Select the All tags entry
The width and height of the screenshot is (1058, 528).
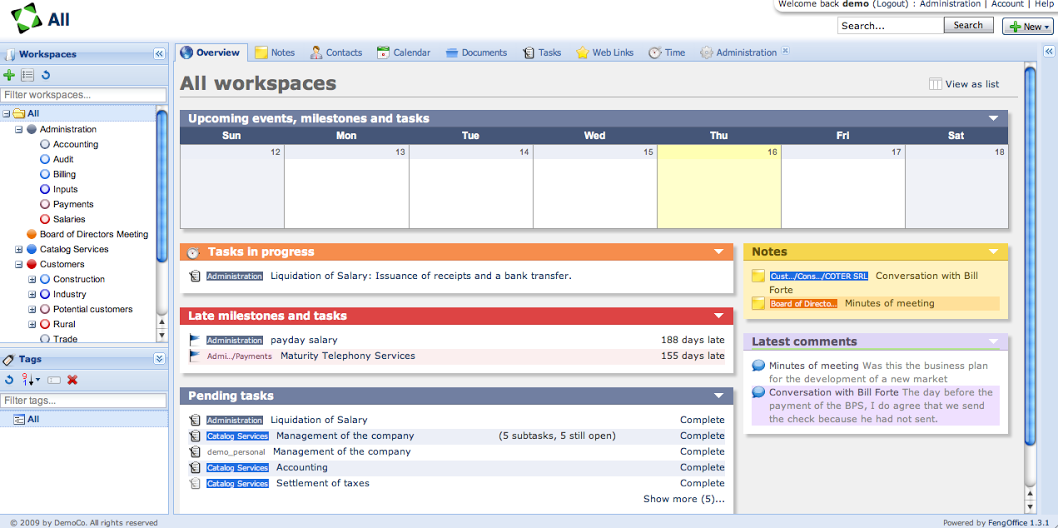[32, 419]
